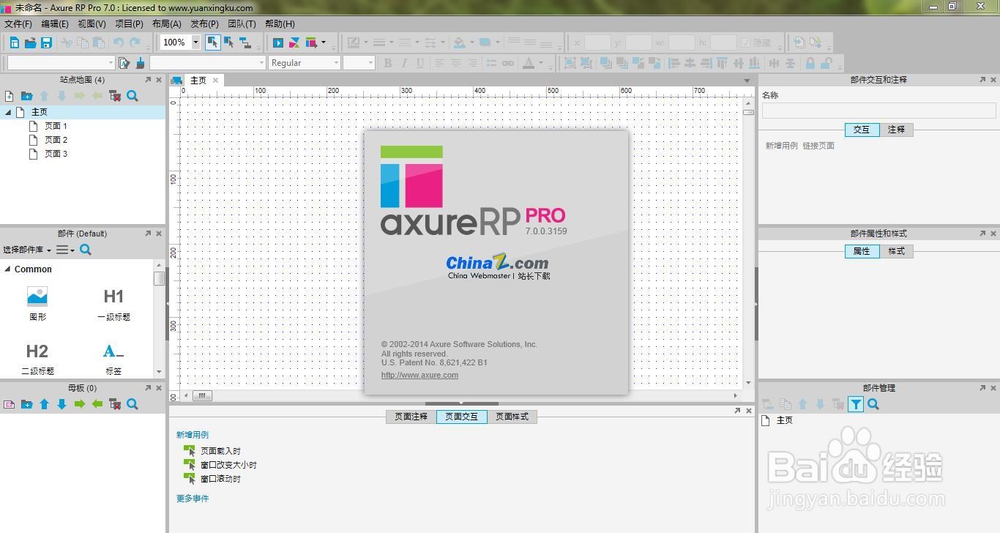1000x533 pixels.
Task: Search widgets in the widget library panel
Action: tap(85, 250)
